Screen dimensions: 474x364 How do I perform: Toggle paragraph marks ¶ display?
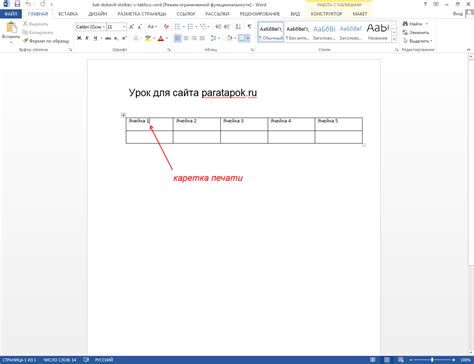(x=249, y=27)
